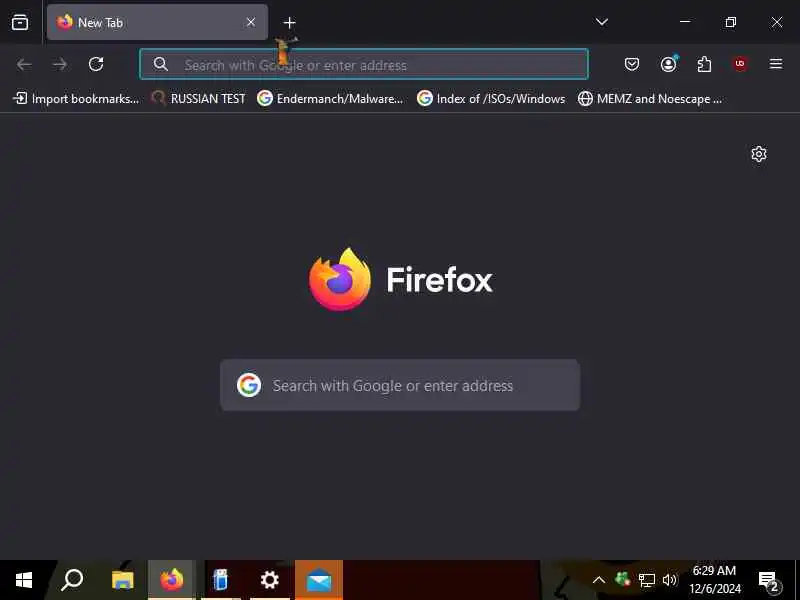Viewport: 800px width, 600px height.
Task: Open the Index of /ISOs/Windows bookmark
Action: click(x=491, y=98)
